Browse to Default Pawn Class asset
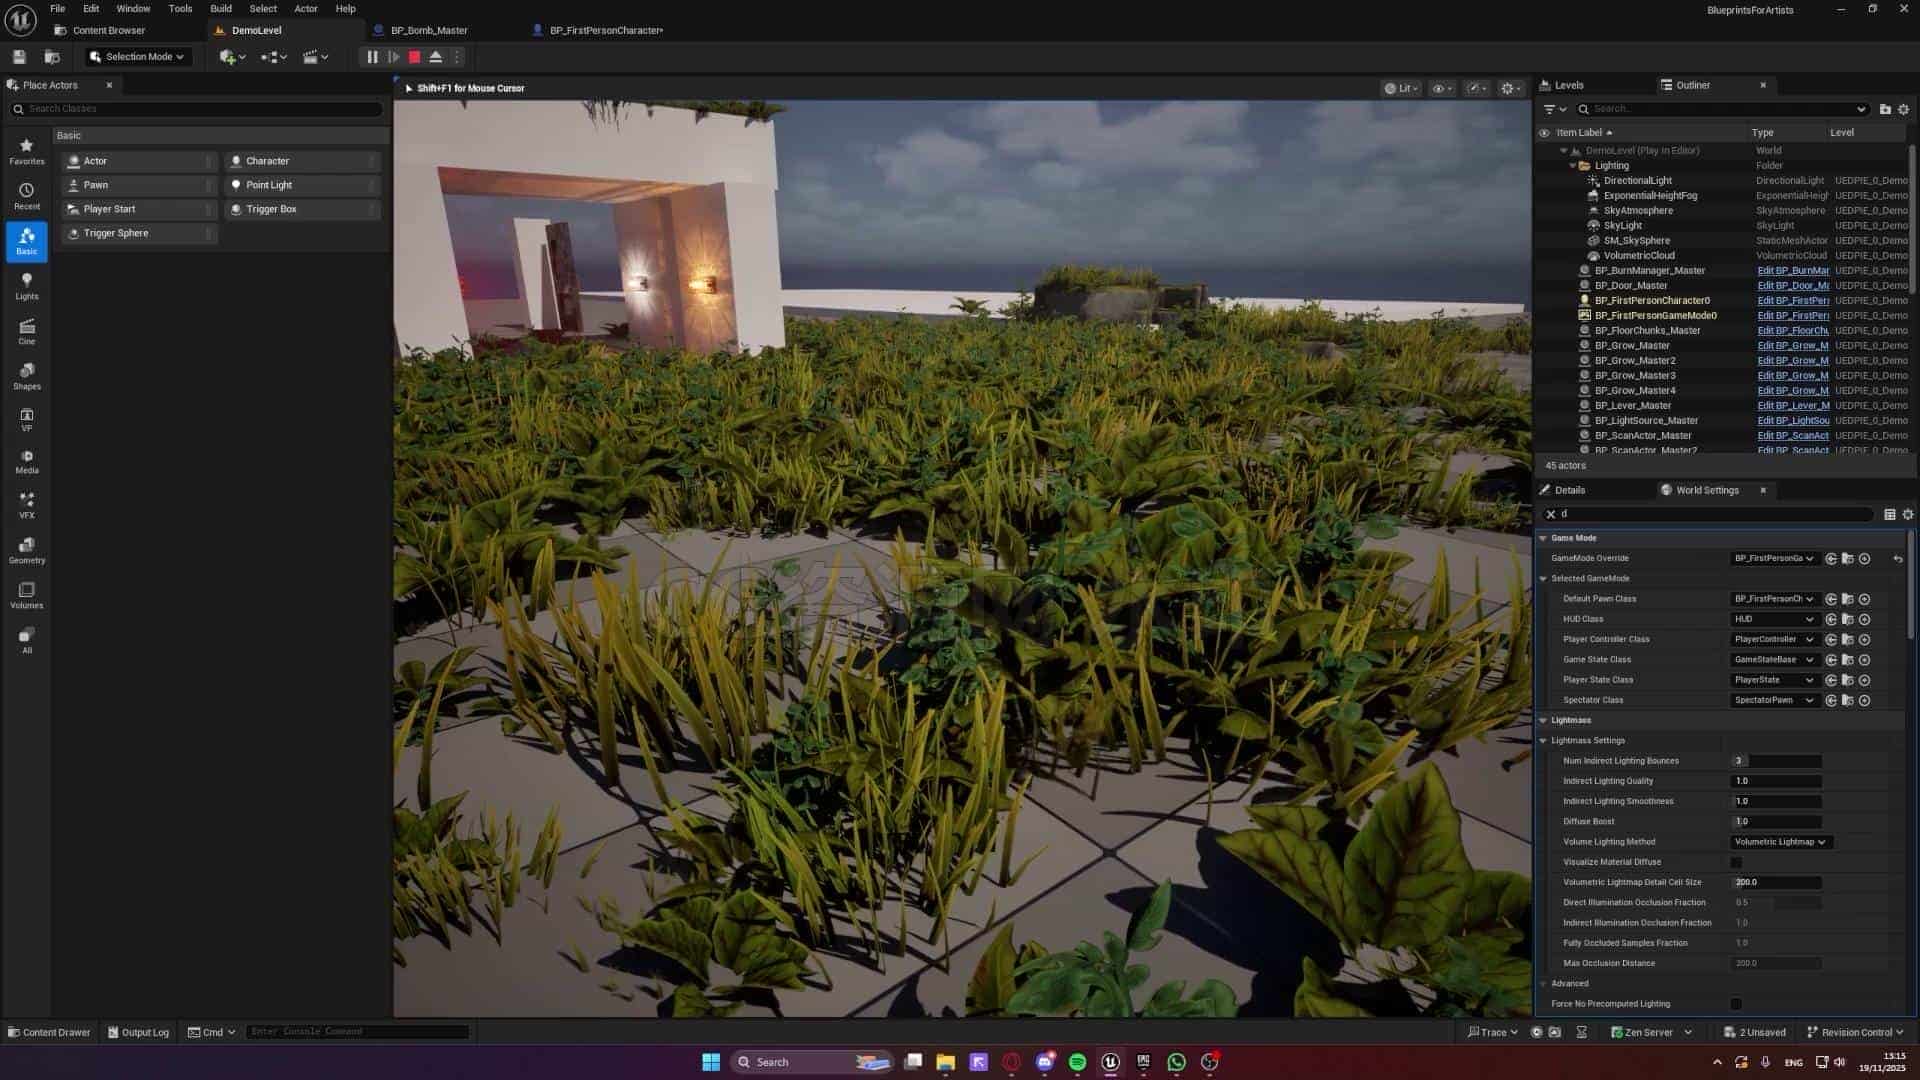1920x1080 pixels. [1847, 599]
